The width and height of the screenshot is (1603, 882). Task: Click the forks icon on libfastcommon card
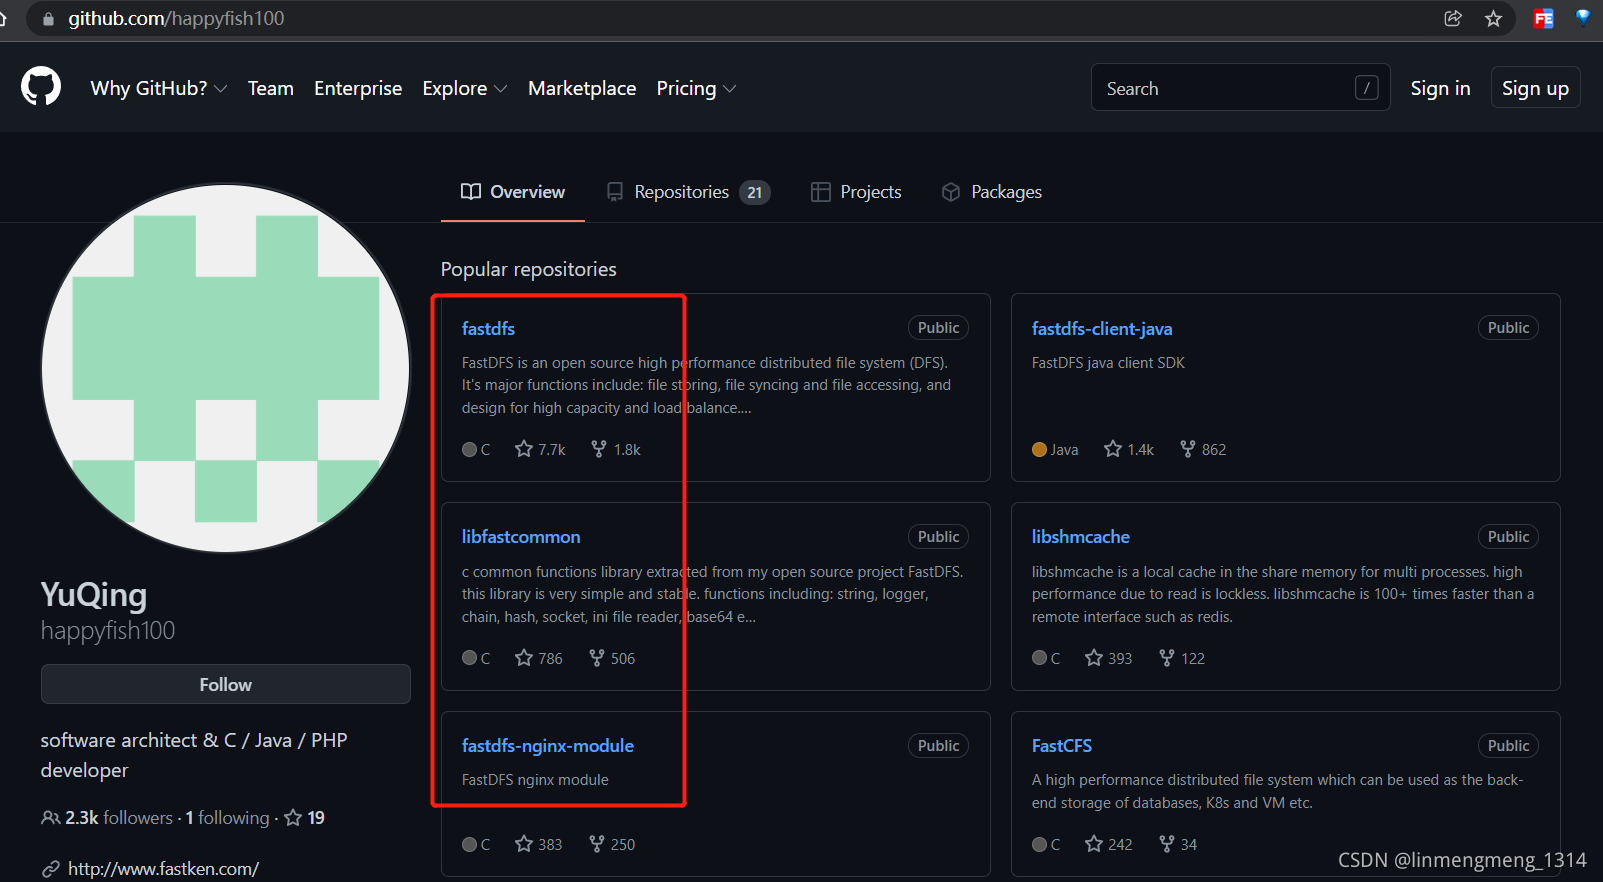(x=597, y=657)
